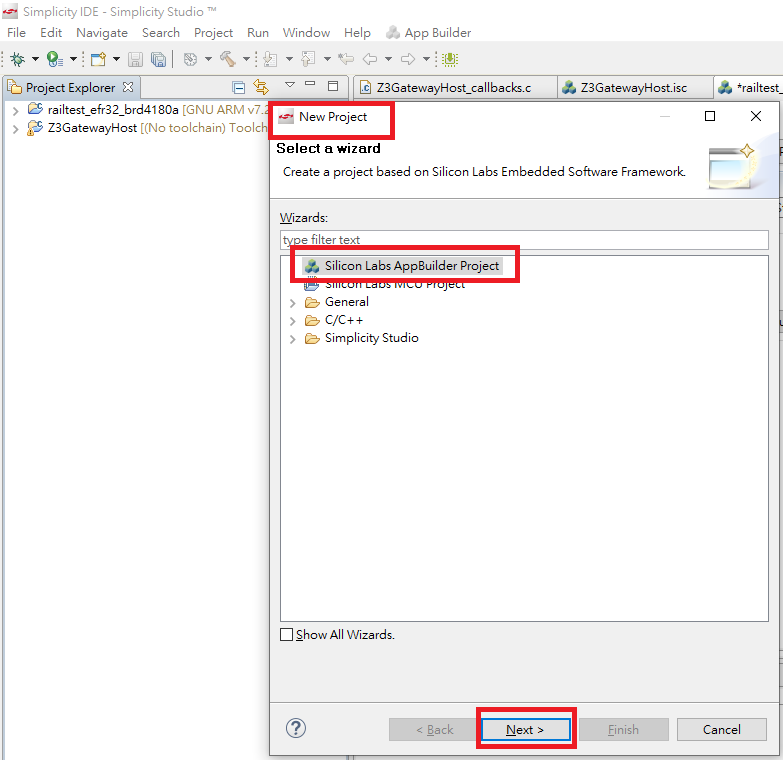Screen dimensions: 783x760
Task: Open the Project menu
Action: pos(213,33)
